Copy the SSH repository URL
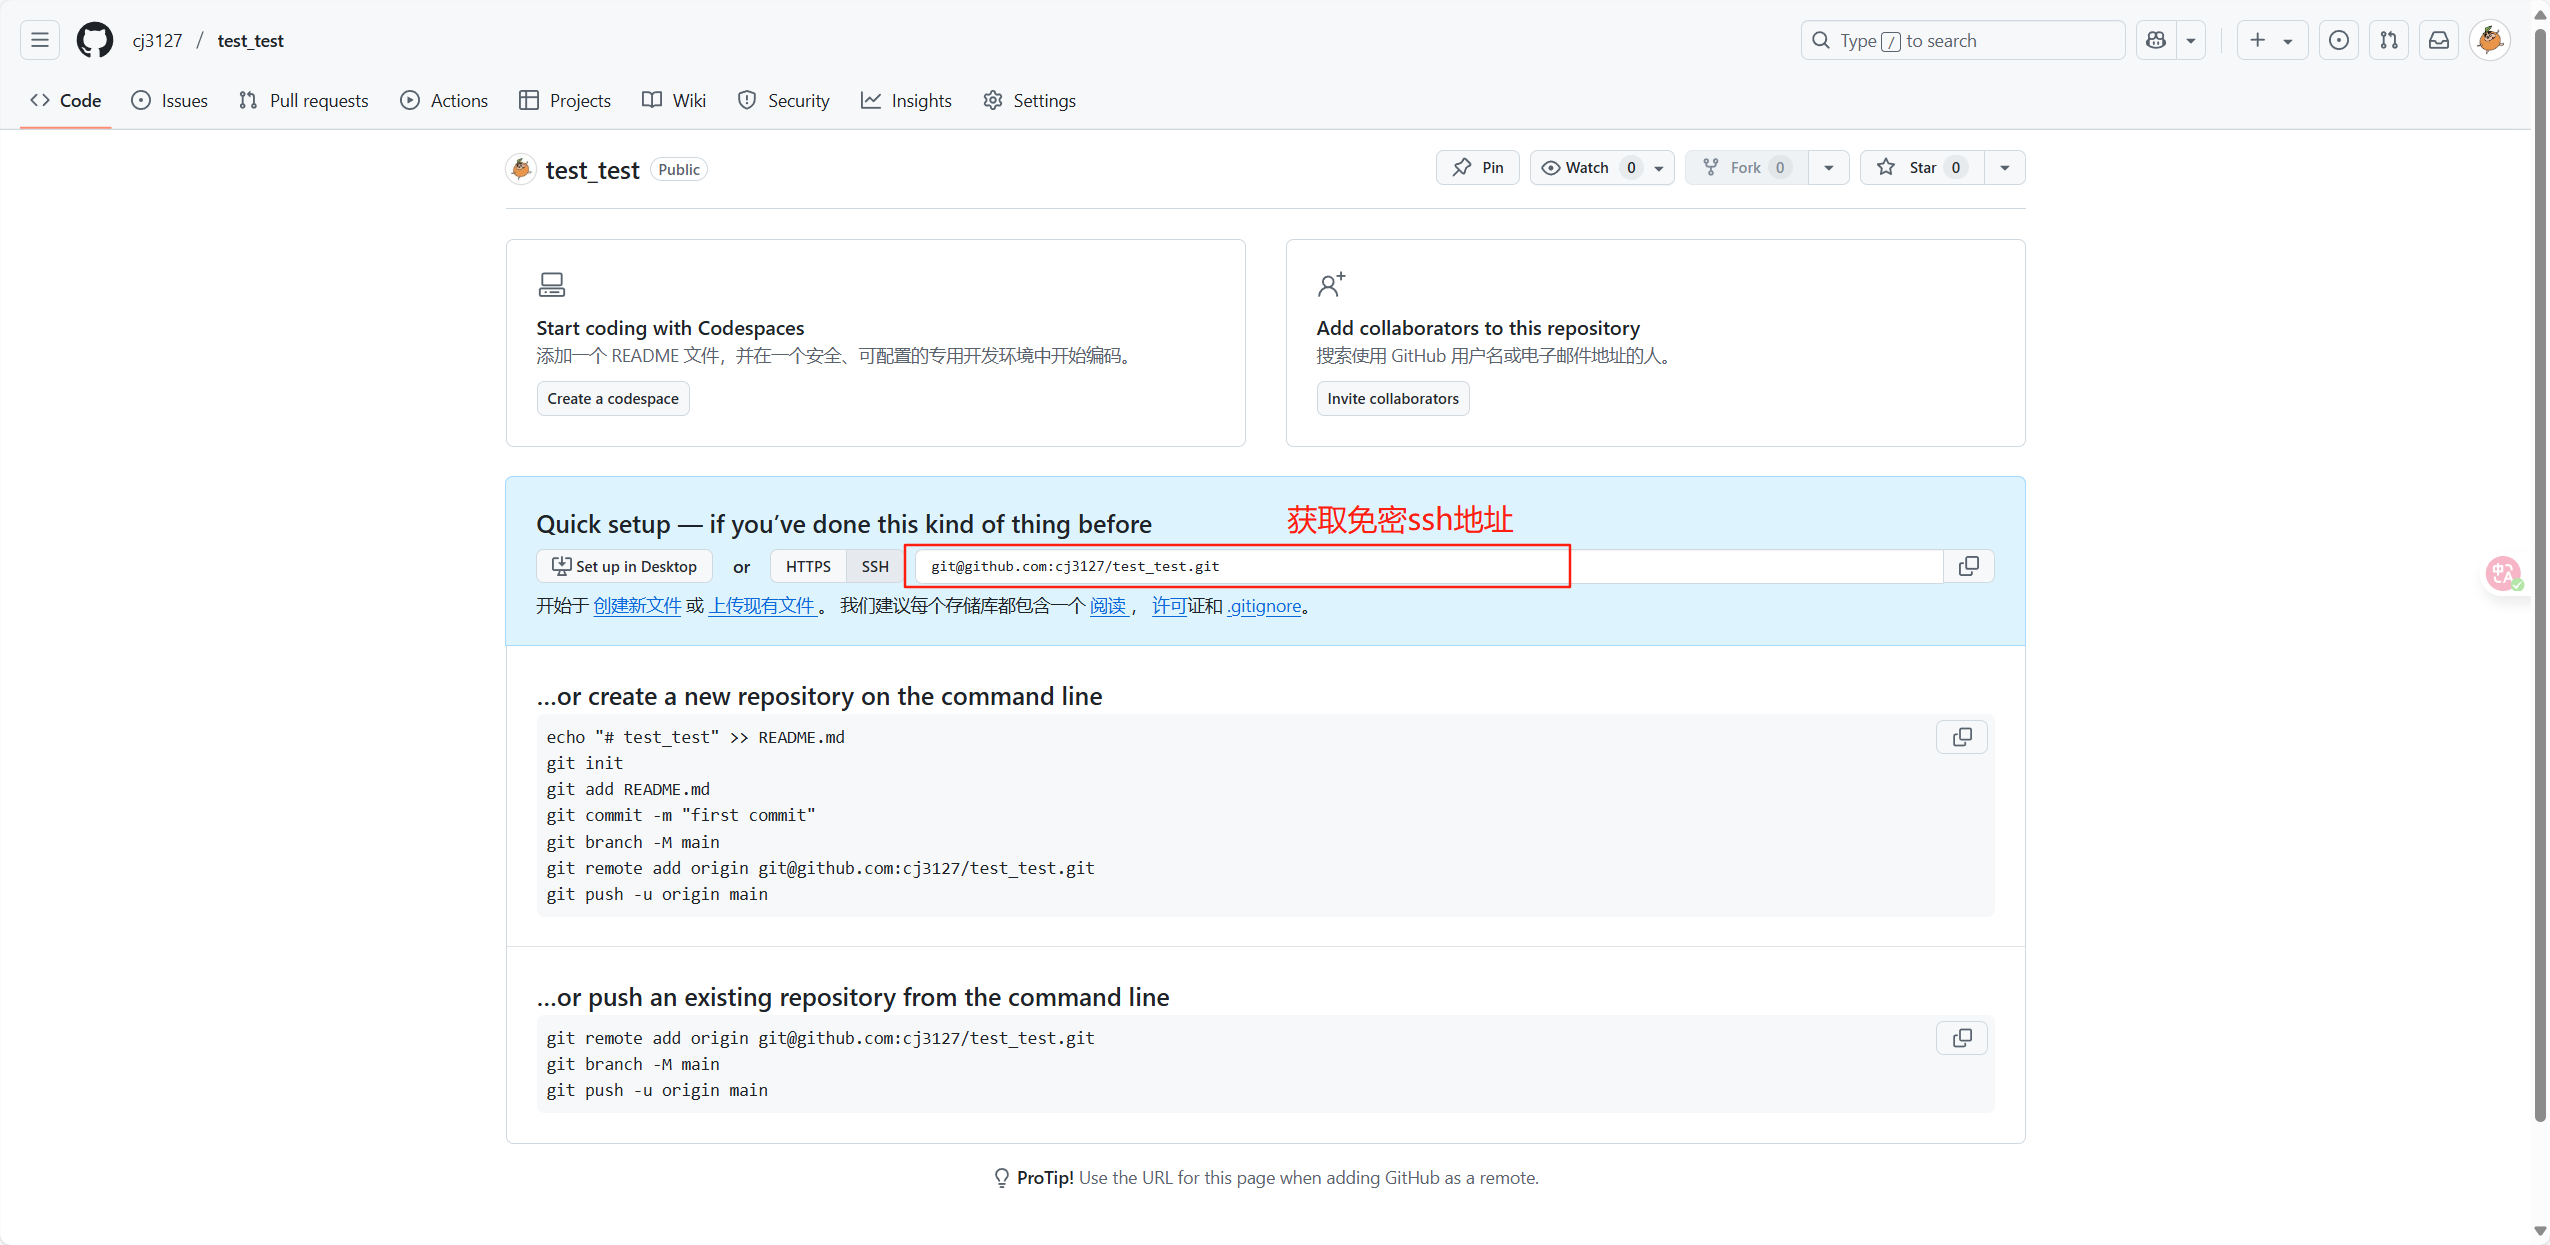This screenshot has width=2550, height=1245. click(1969, 566)
